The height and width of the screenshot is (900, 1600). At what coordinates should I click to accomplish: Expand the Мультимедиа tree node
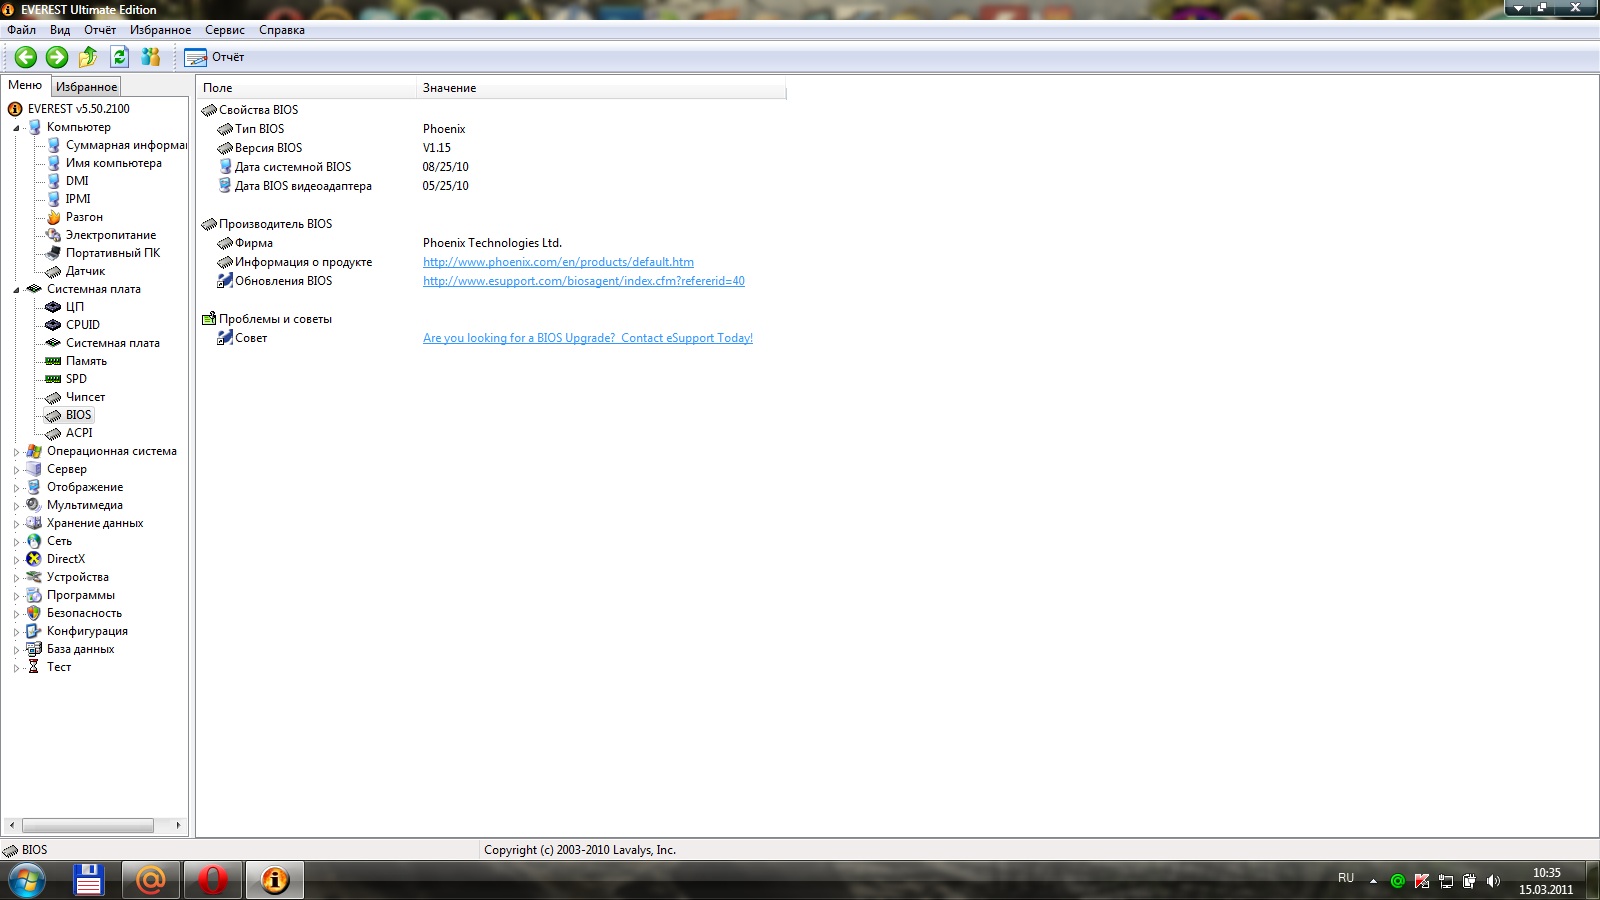[16, 506]
